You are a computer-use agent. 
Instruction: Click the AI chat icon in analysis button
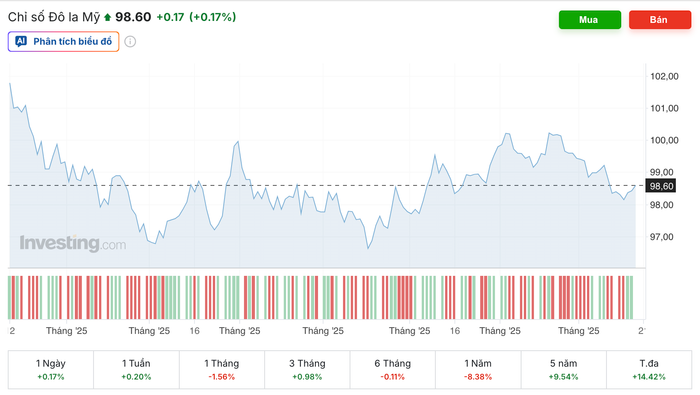(x=21, y=42)
